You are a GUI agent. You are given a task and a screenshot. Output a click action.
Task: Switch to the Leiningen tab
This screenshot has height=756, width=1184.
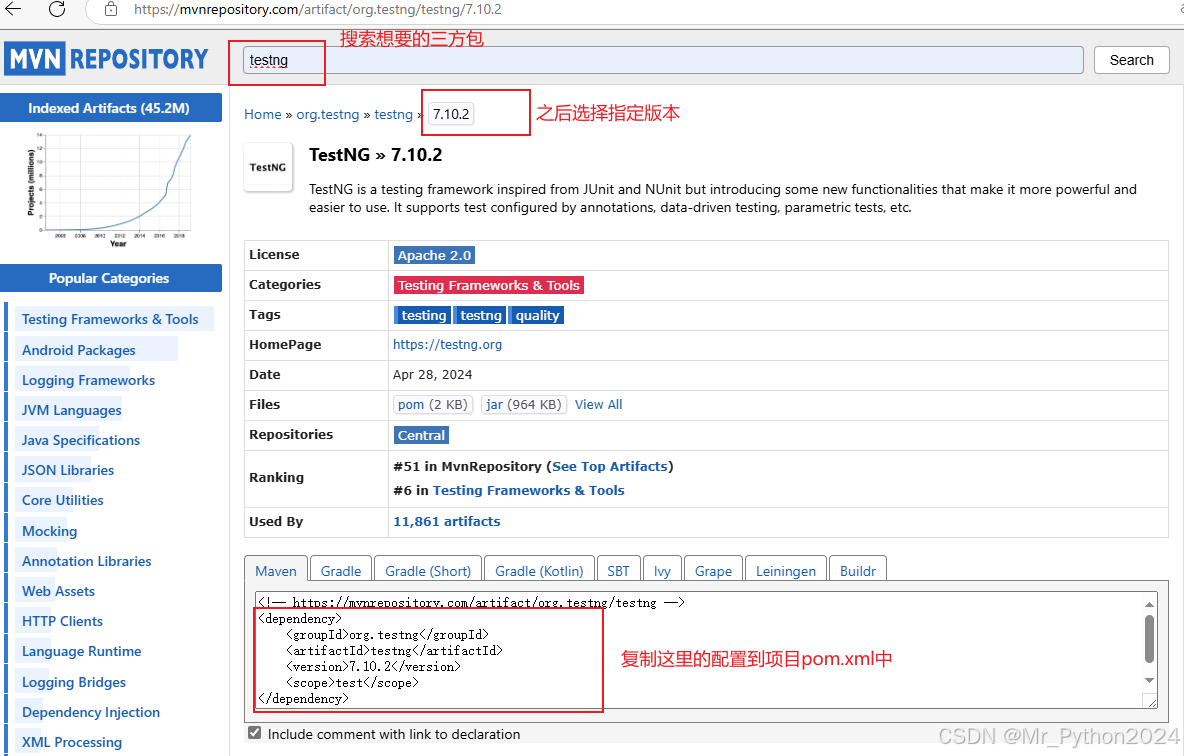[786, 570]
